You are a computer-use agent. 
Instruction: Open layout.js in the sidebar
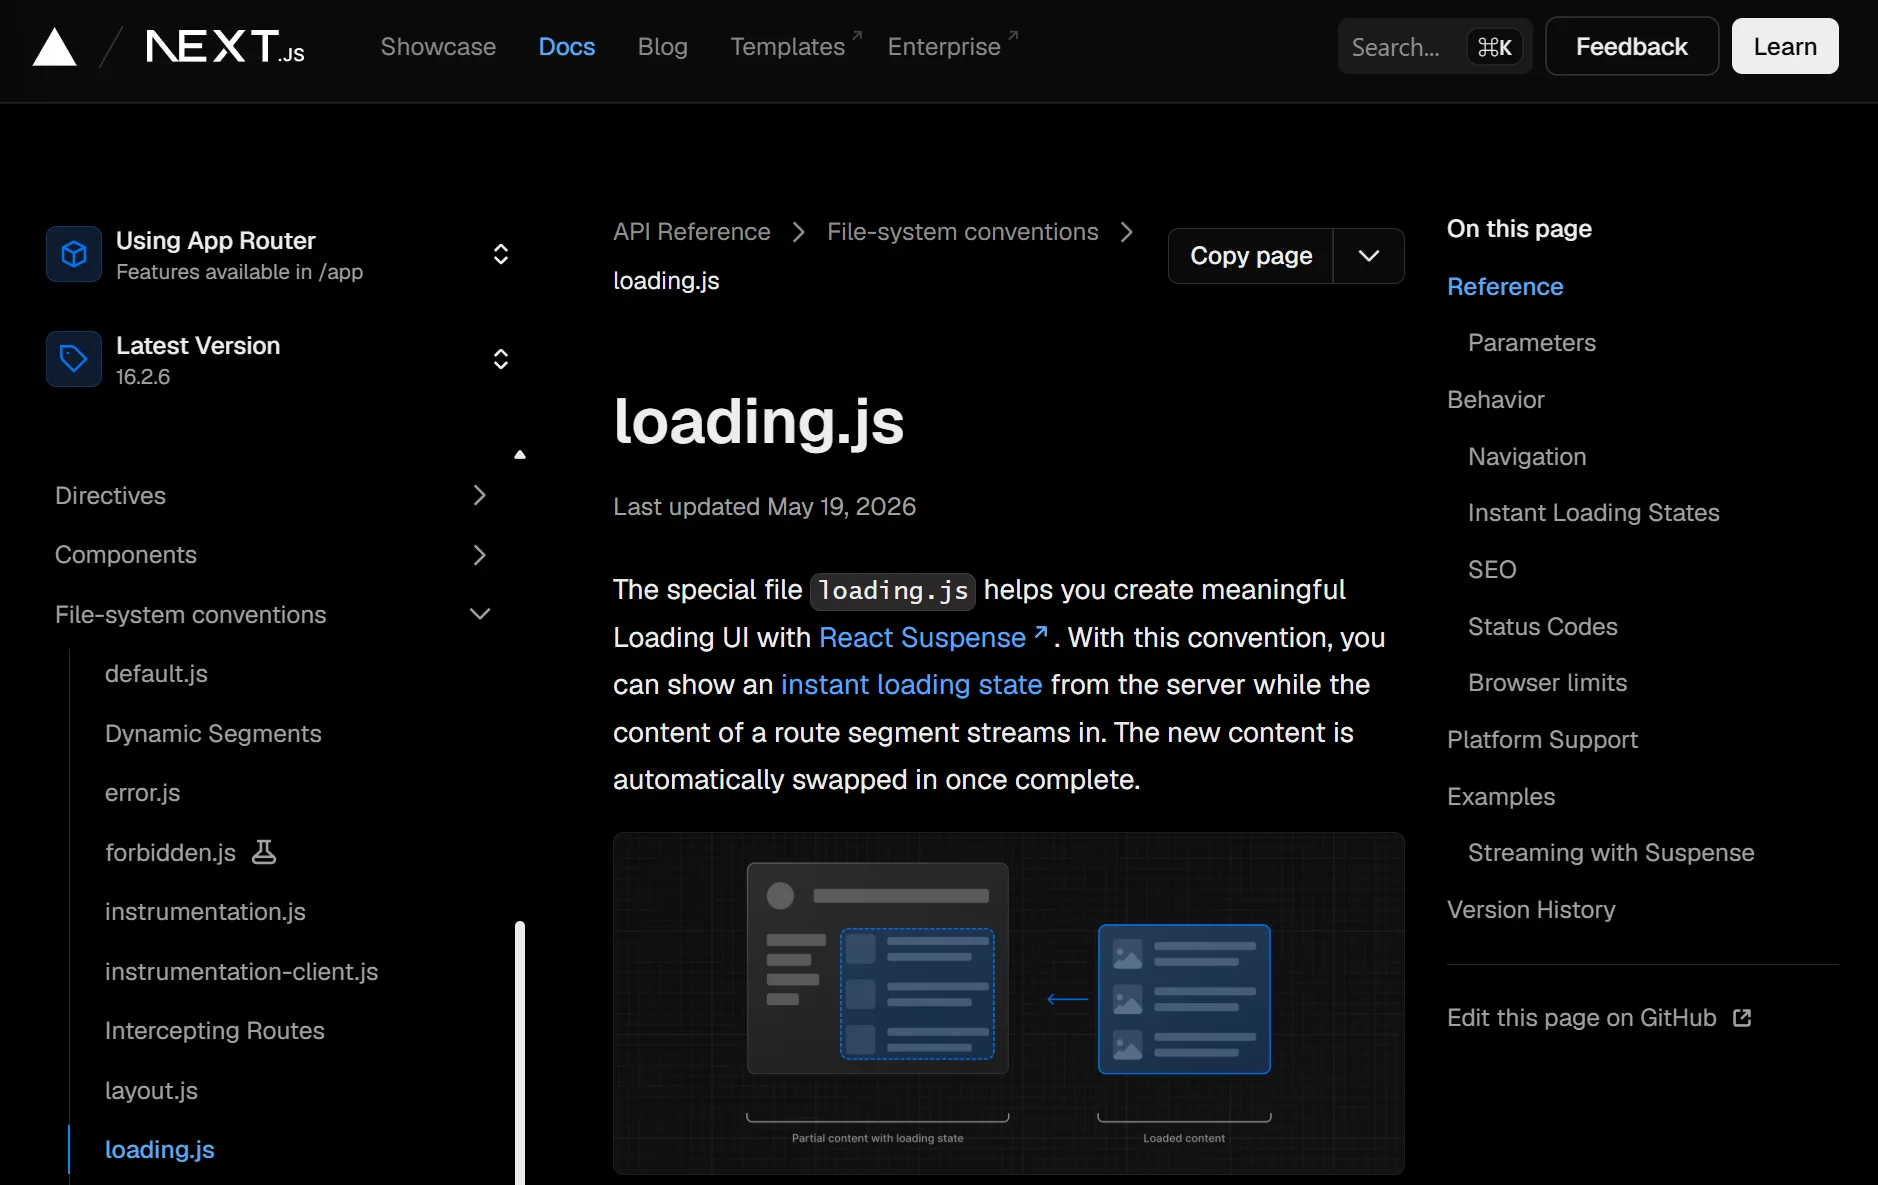tap(152, 1091)
